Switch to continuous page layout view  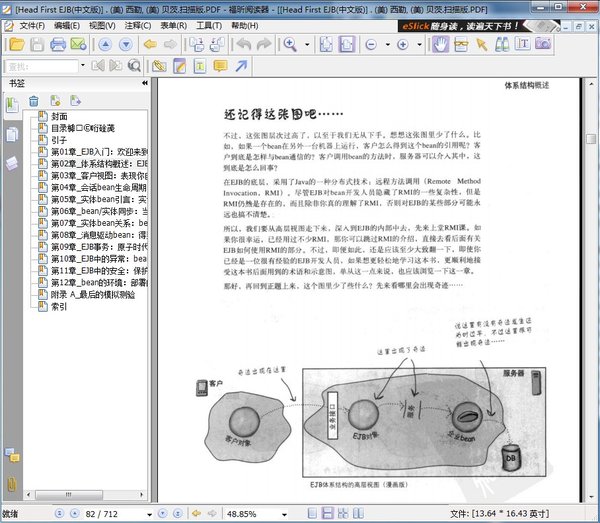(328, 513)
